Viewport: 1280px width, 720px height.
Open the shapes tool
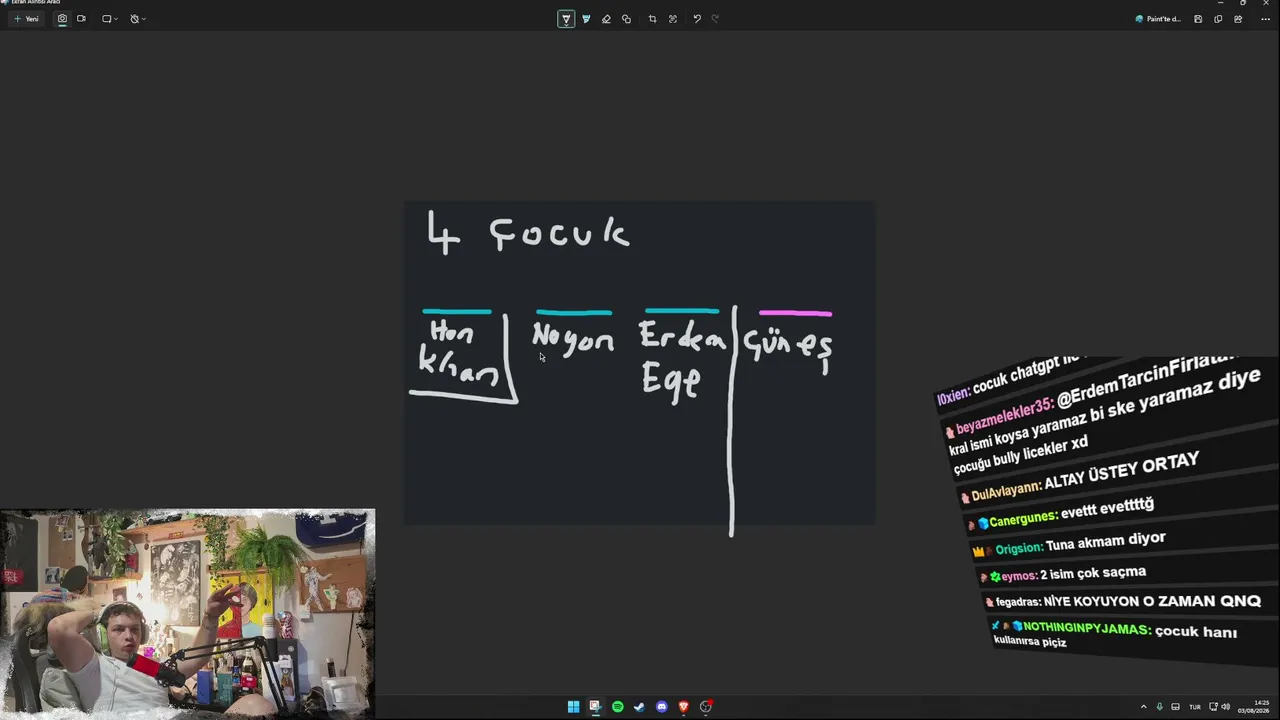tap(626, 19)
